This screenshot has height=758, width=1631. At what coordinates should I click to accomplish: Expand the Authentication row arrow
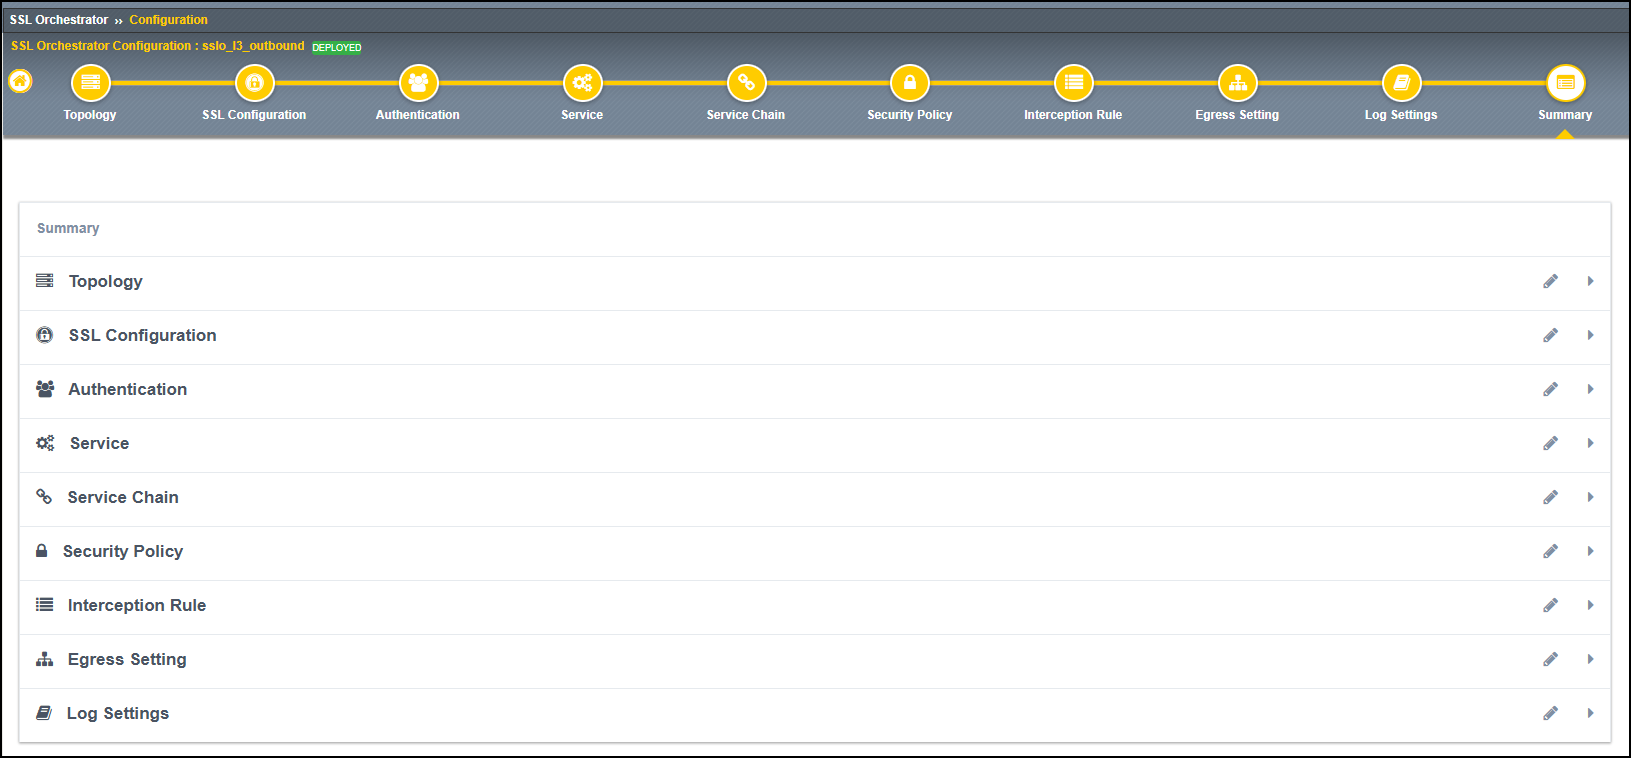(x=1590, y=389)
